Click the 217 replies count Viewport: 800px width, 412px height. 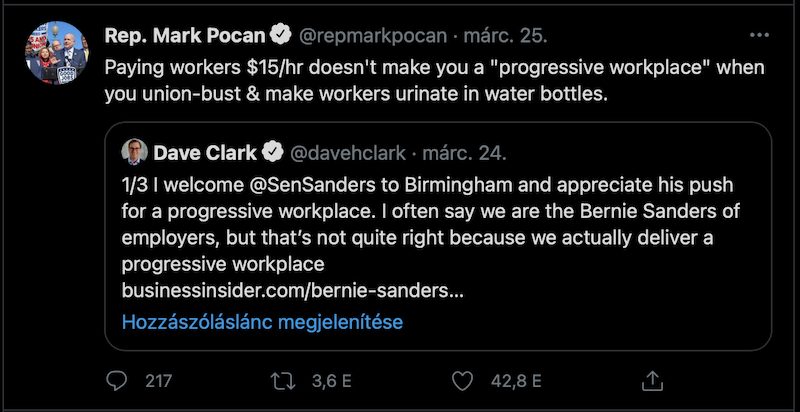click(x=158, y=380)
